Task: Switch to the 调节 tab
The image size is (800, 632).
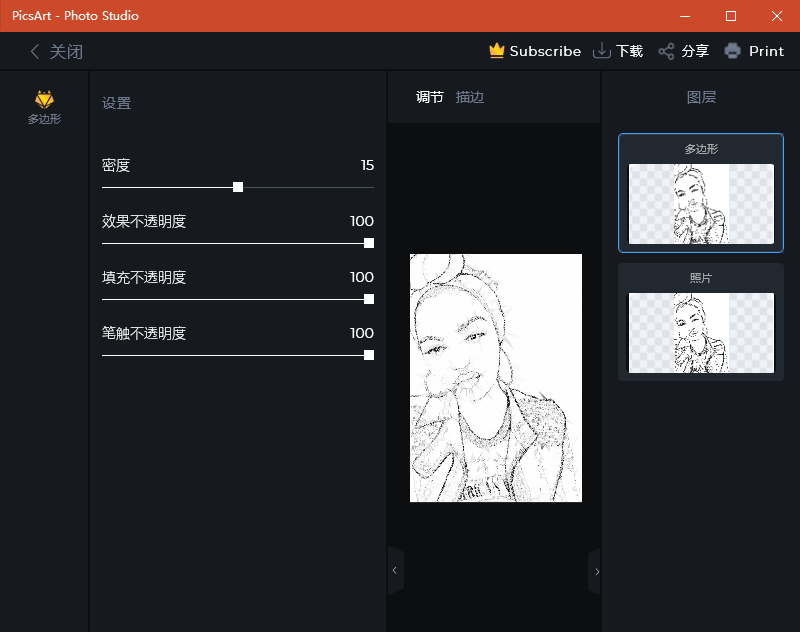Action: [x=430, y=97]
